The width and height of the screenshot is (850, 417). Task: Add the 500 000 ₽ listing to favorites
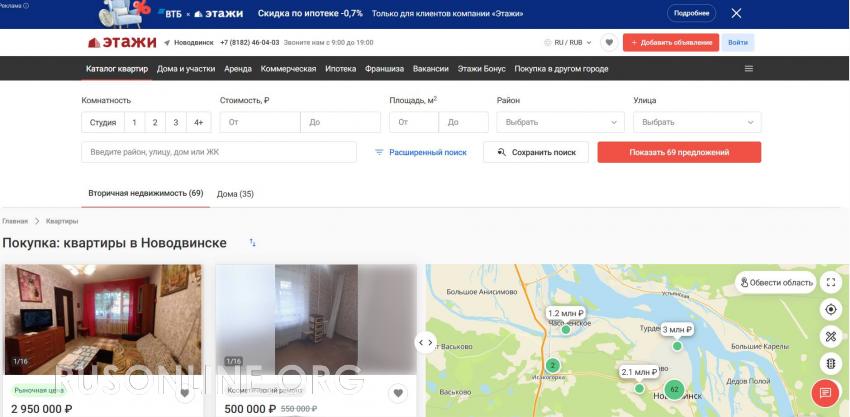tap(397, 394)
